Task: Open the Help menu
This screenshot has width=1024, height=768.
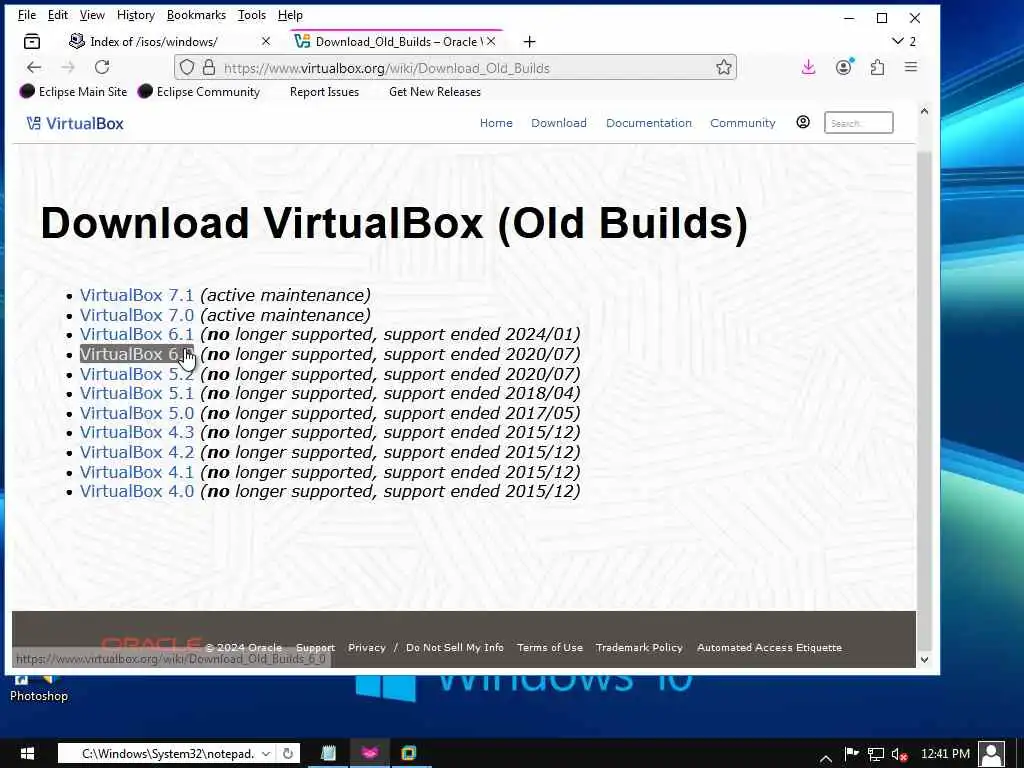Action: pyautogui.click(x=290, y=14)
